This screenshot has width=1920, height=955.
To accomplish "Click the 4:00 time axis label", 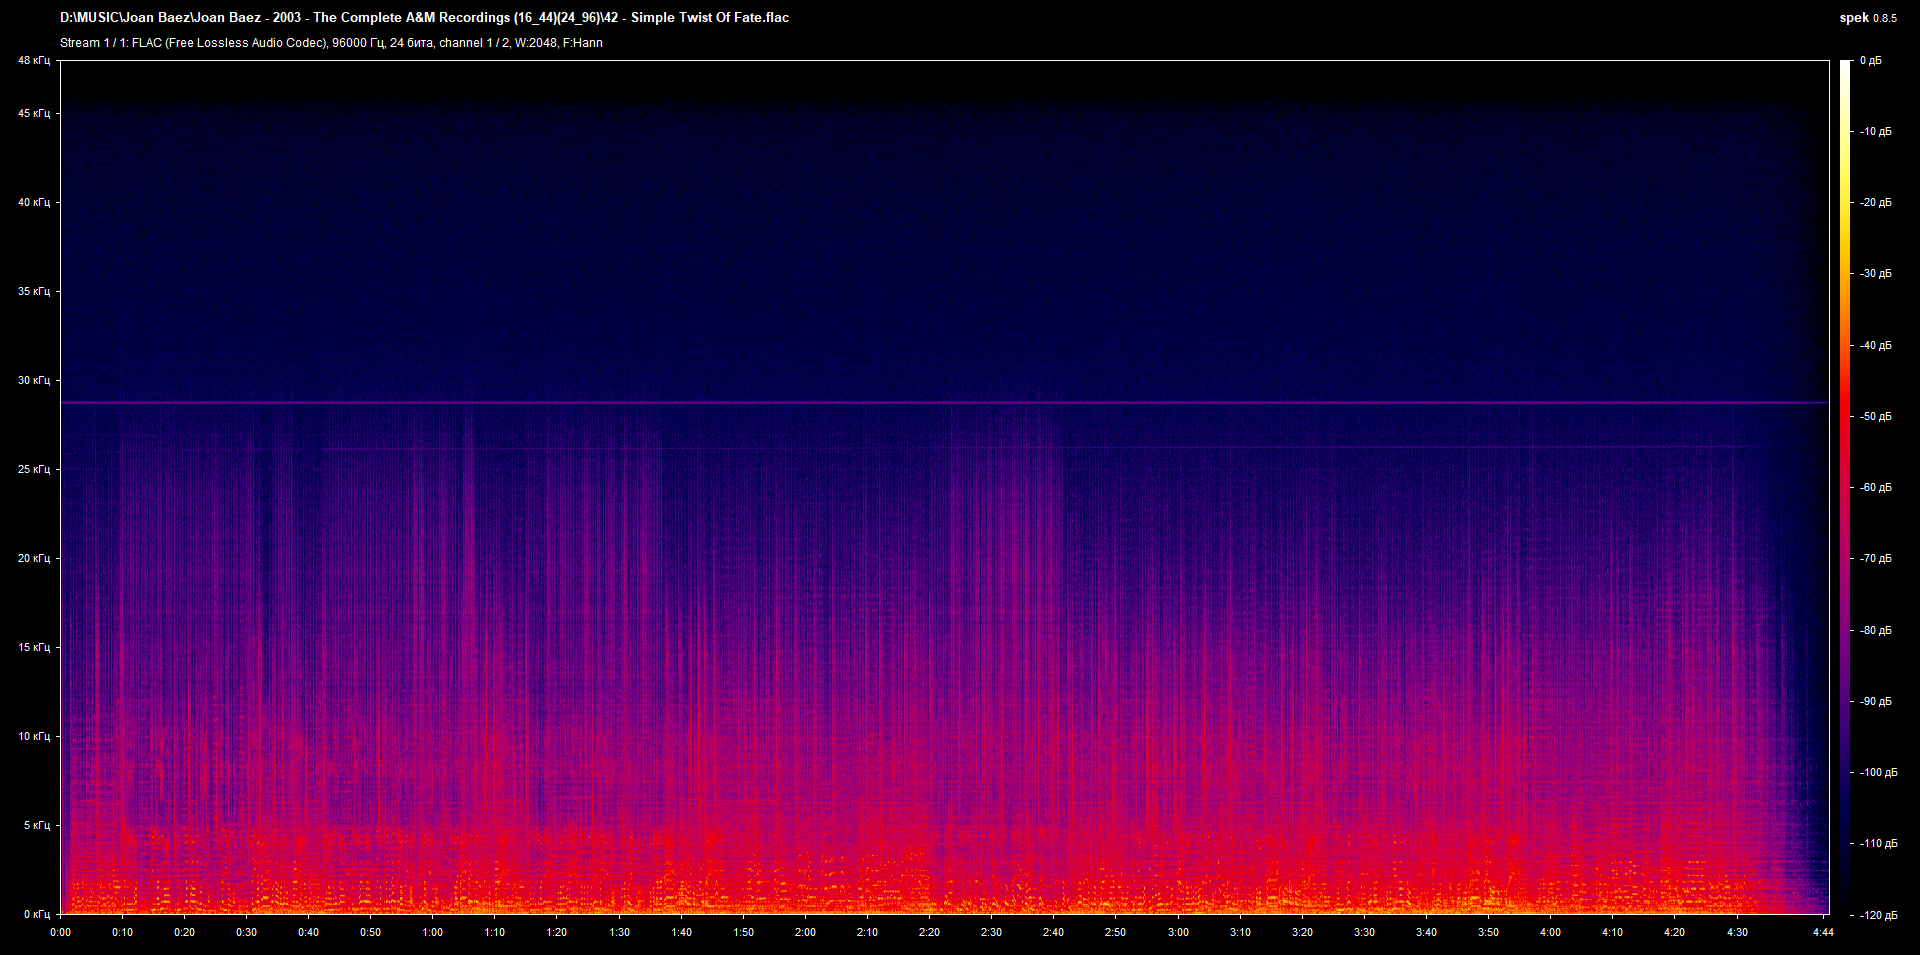I will 1551,933.
